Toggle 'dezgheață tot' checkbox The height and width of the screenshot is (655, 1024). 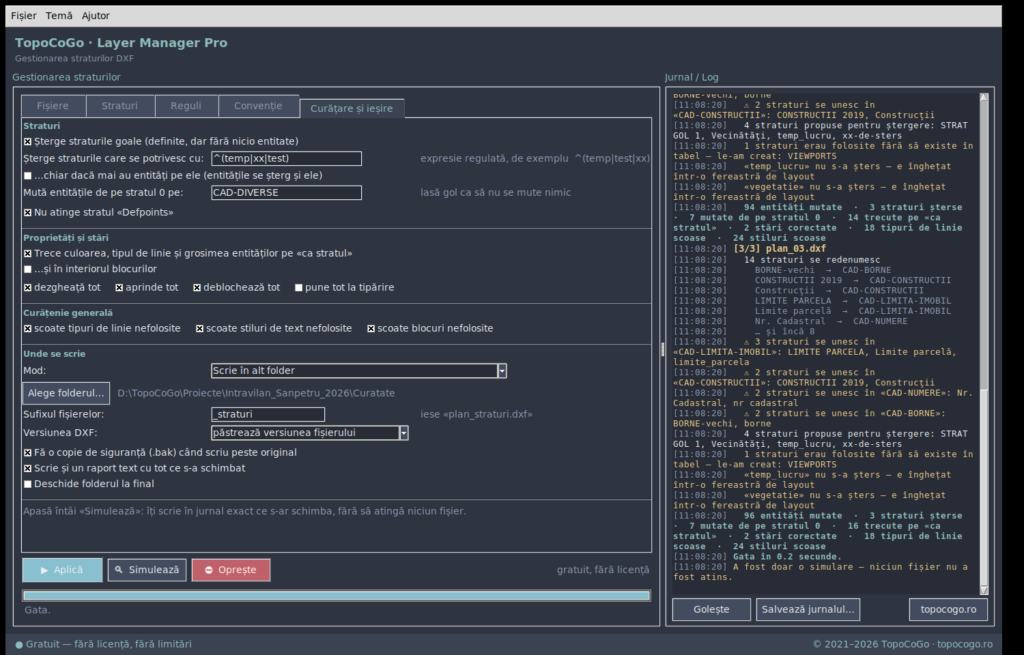(27, 287)
